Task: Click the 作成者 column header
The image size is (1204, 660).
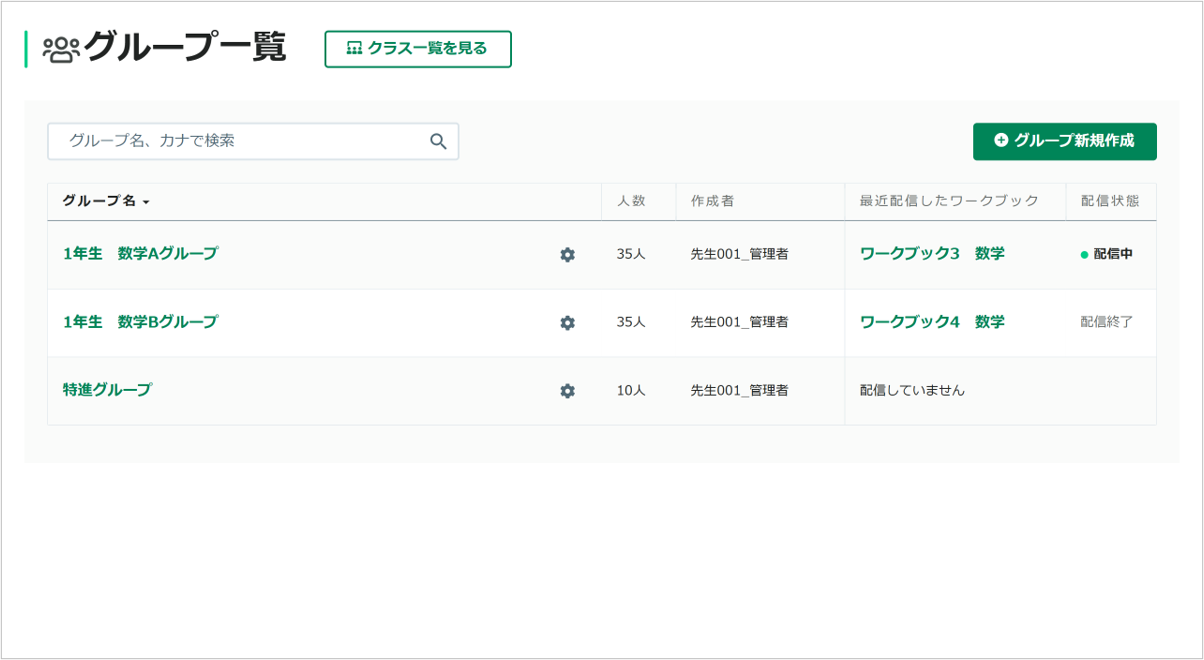Action: pyautogui.click(x=712, y=201)
